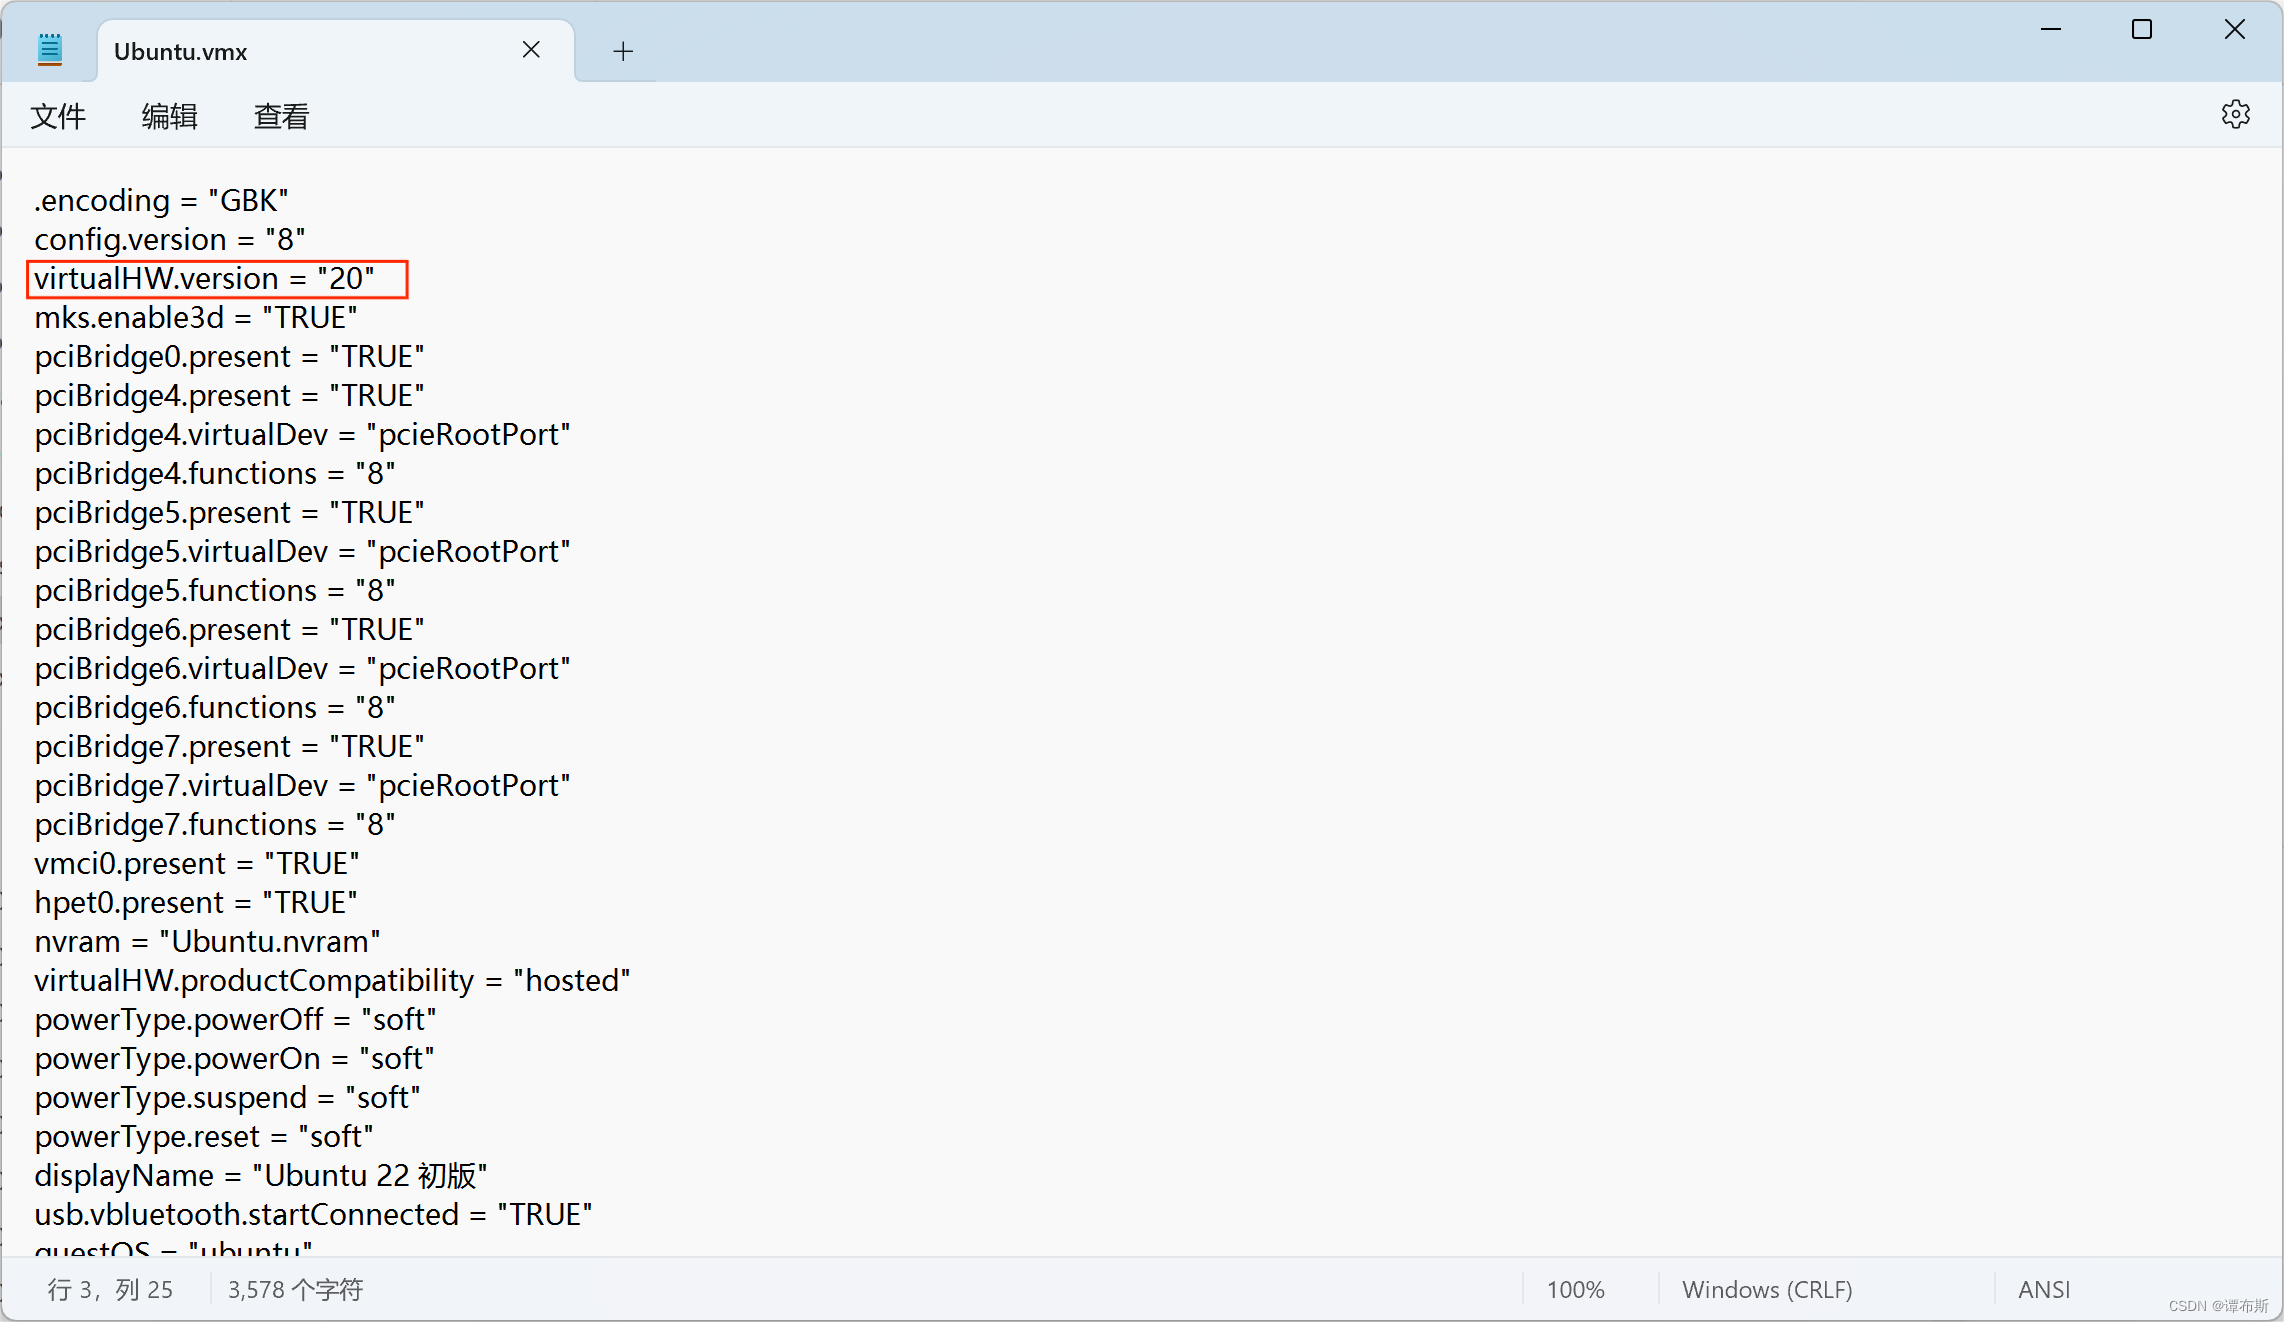Image resolution: width=2284 pixels, height=1322 pixels.
Task: Open the 查看 menu
Action: click(x=281, y=117)
